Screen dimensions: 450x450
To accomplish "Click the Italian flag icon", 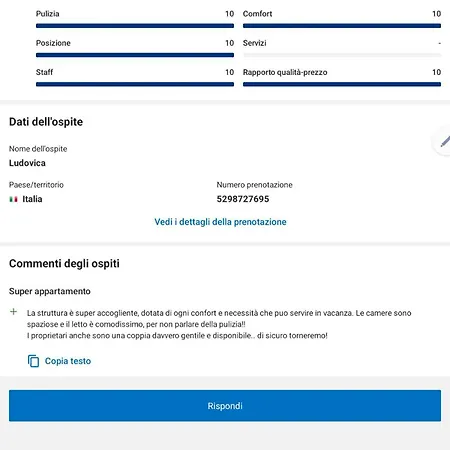I will click(13, 199).
